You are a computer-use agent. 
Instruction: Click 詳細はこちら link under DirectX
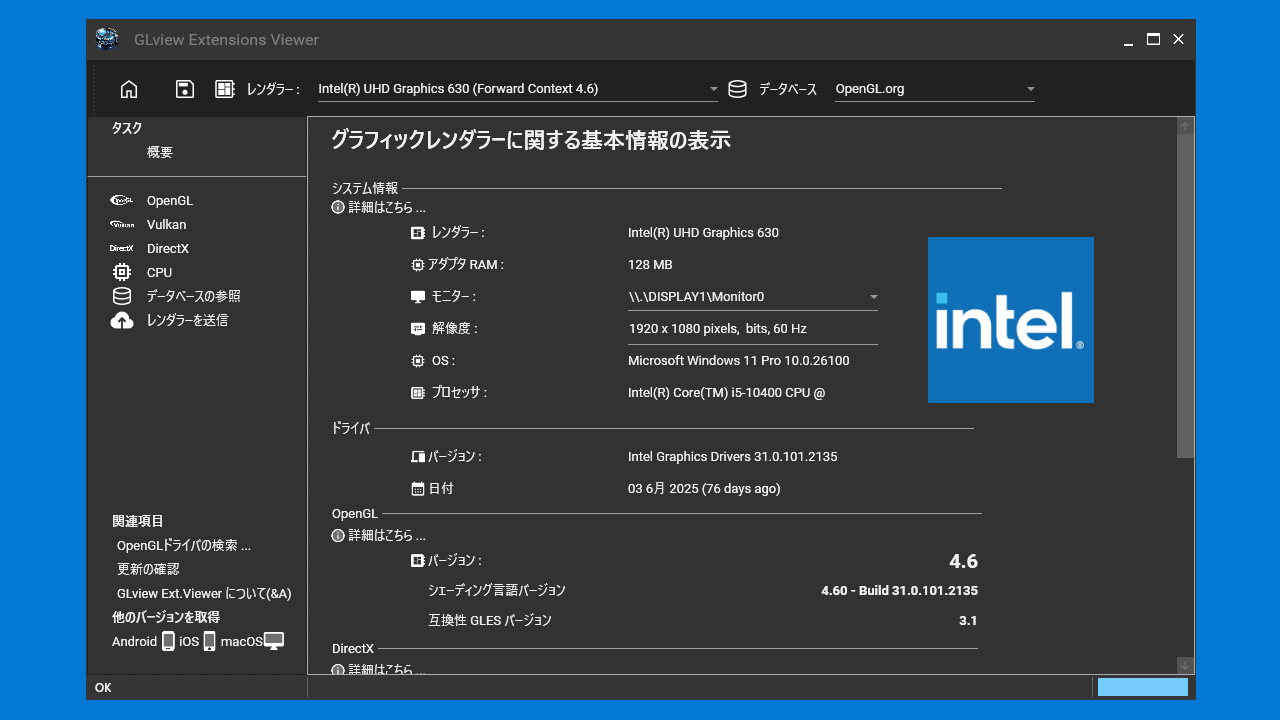coord(387,669)
